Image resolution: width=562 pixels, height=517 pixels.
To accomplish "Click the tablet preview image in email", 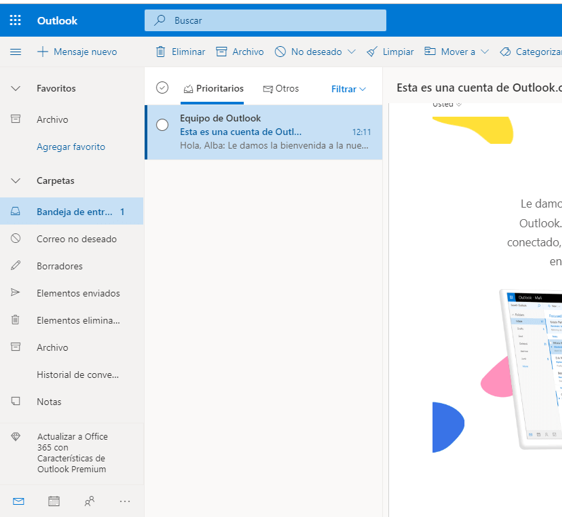I will pyautogui.click(x=530, y=369).
